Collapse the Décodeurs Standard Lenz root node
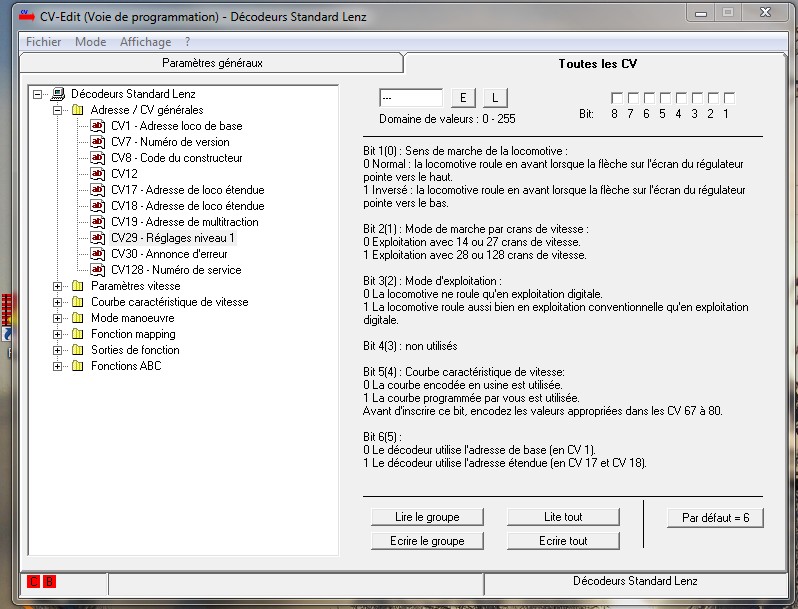 coord(38,94)
